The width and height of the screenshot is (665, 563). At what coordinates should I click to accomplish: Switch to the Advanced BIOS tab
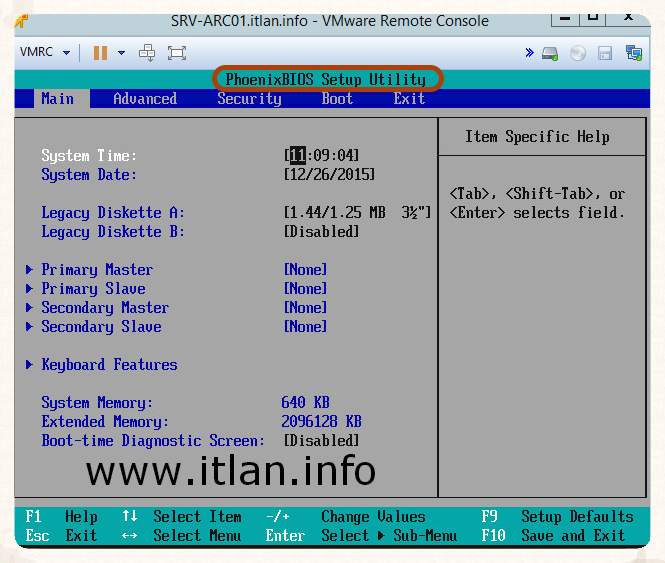pyautogui.click(x=145, y=99)
